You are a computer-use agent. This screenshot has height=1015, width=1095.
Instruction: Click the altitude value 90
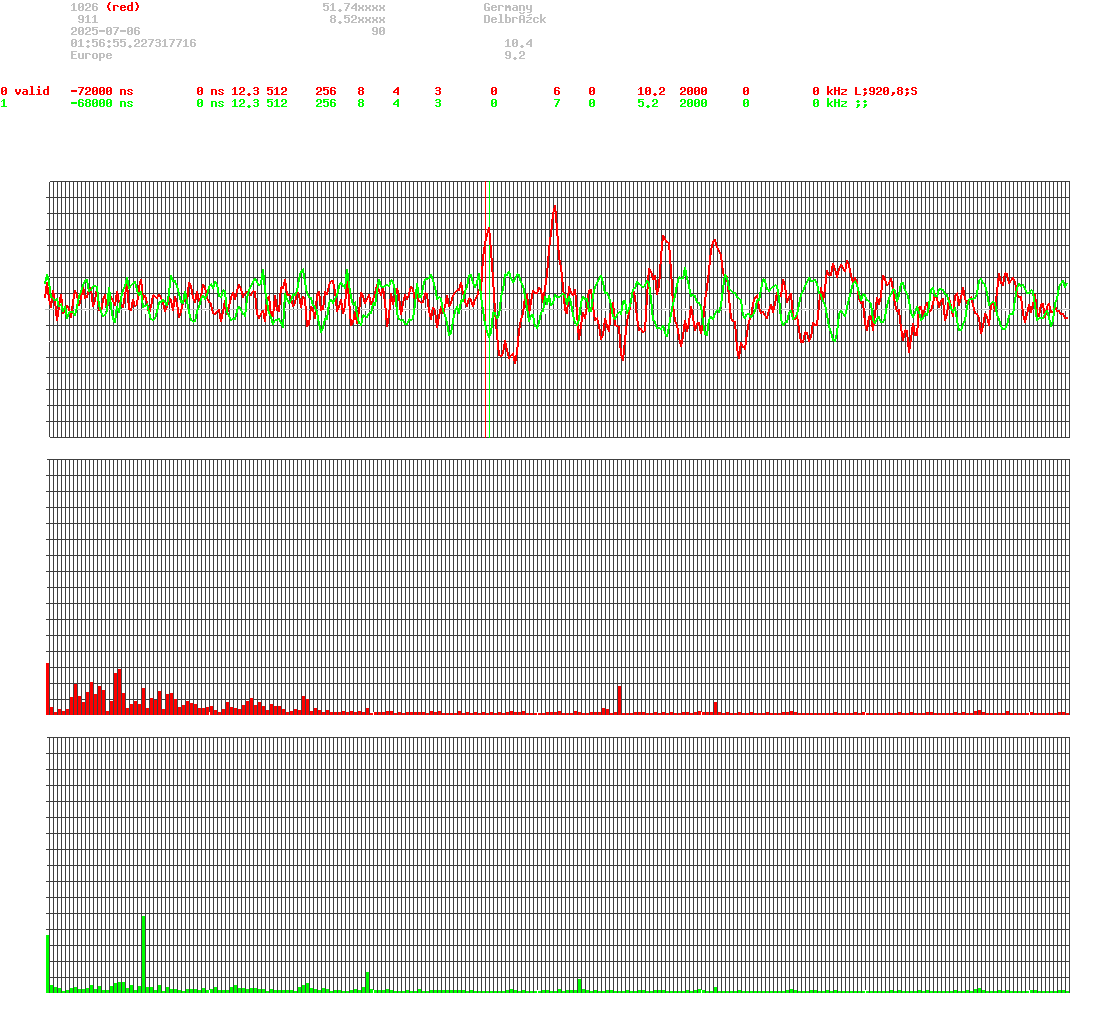coord(379,31)
